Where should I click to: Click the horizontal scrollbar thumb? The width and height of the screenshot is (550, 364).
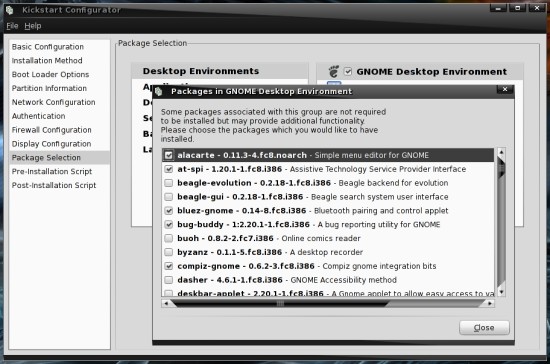[x=280, y=303]
